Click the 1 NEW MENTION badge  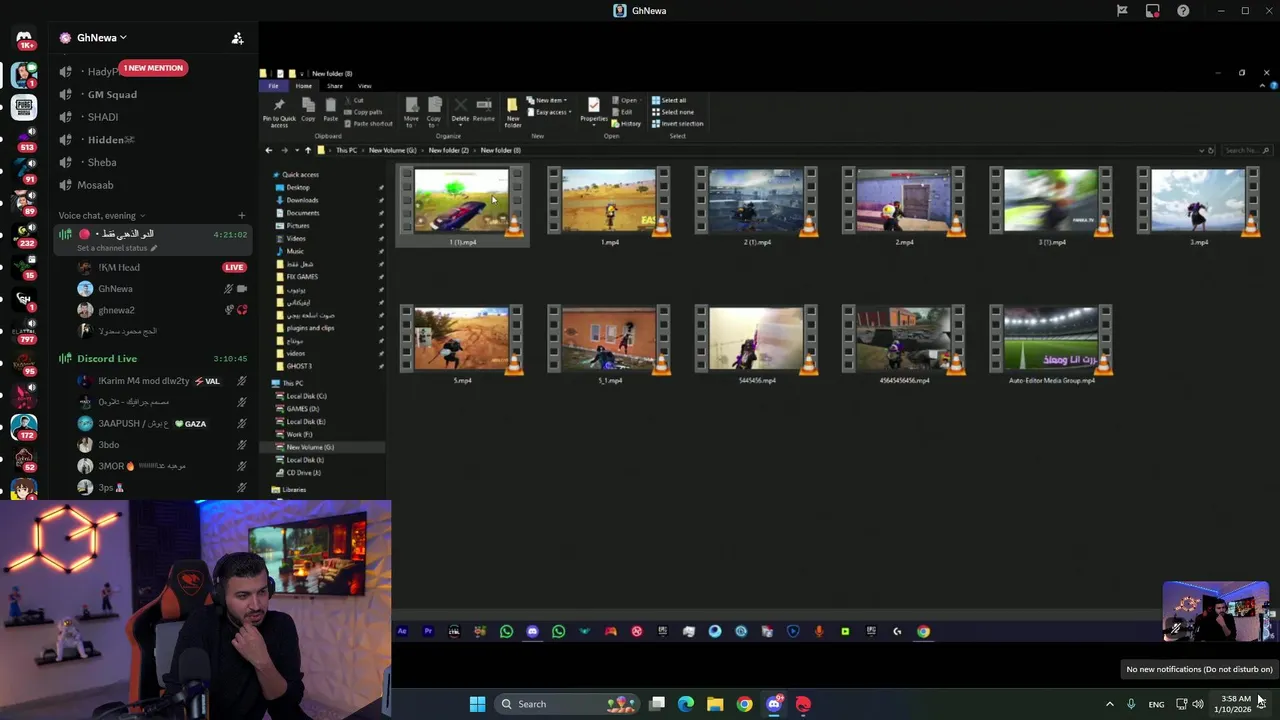tap(153, 68)
